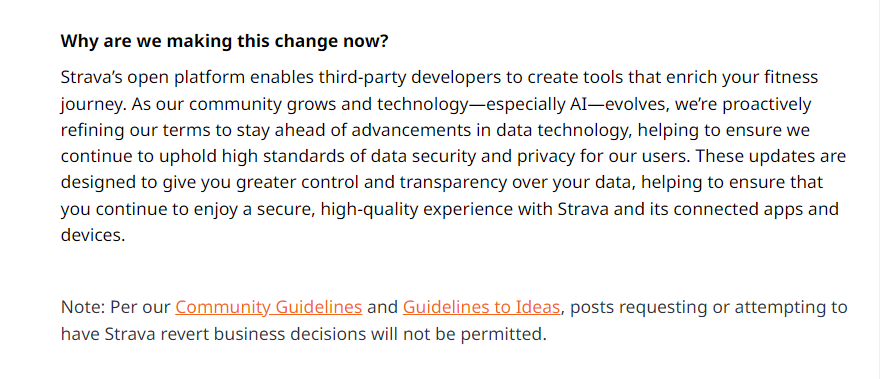This screenshot has width=895, height=379.
Task: Open the Guidelines to Ideas link
Action: [481, 307]
